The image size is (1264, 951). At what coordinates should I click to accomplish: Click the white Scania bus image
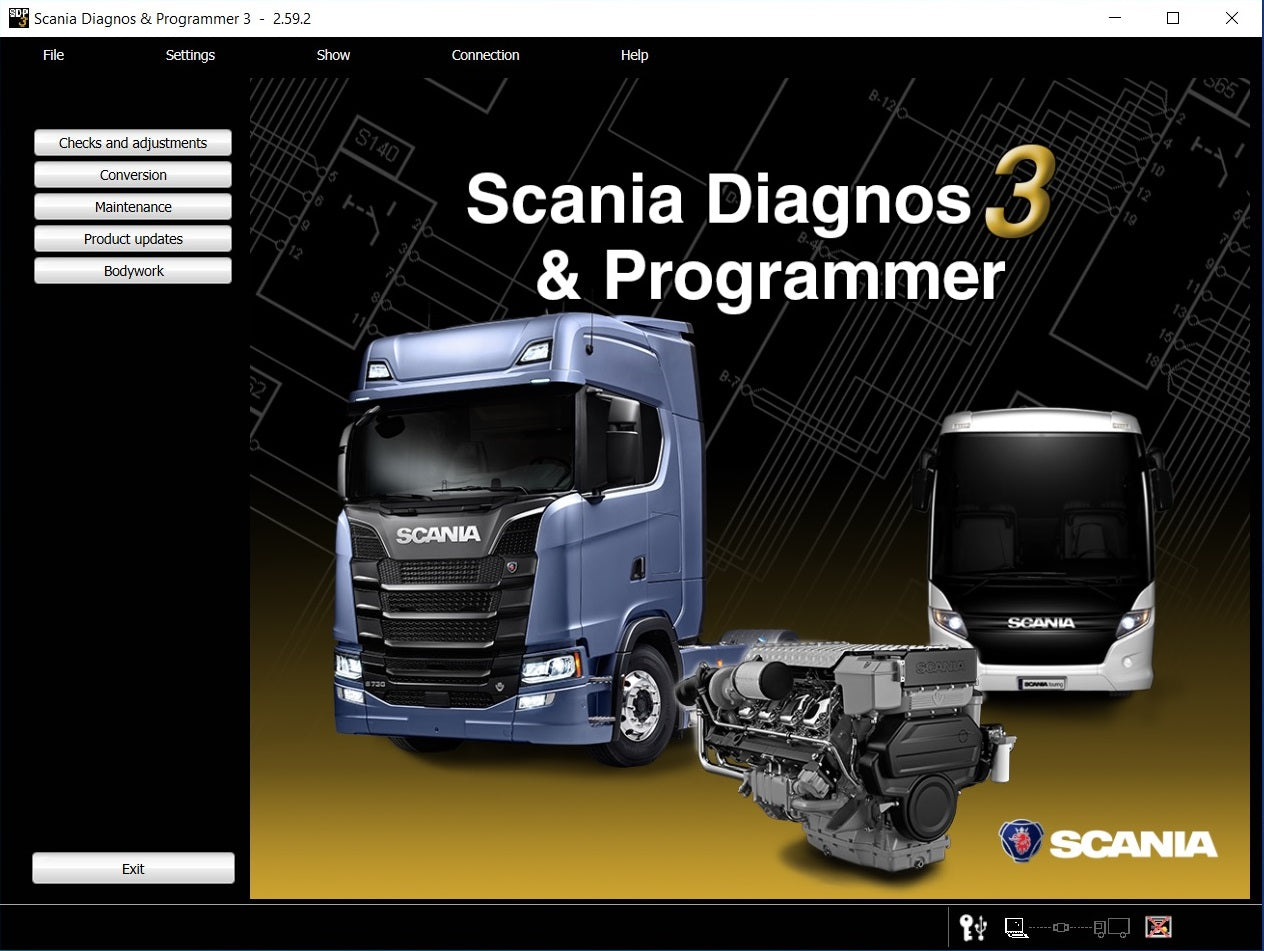(x=1040, y=552)
